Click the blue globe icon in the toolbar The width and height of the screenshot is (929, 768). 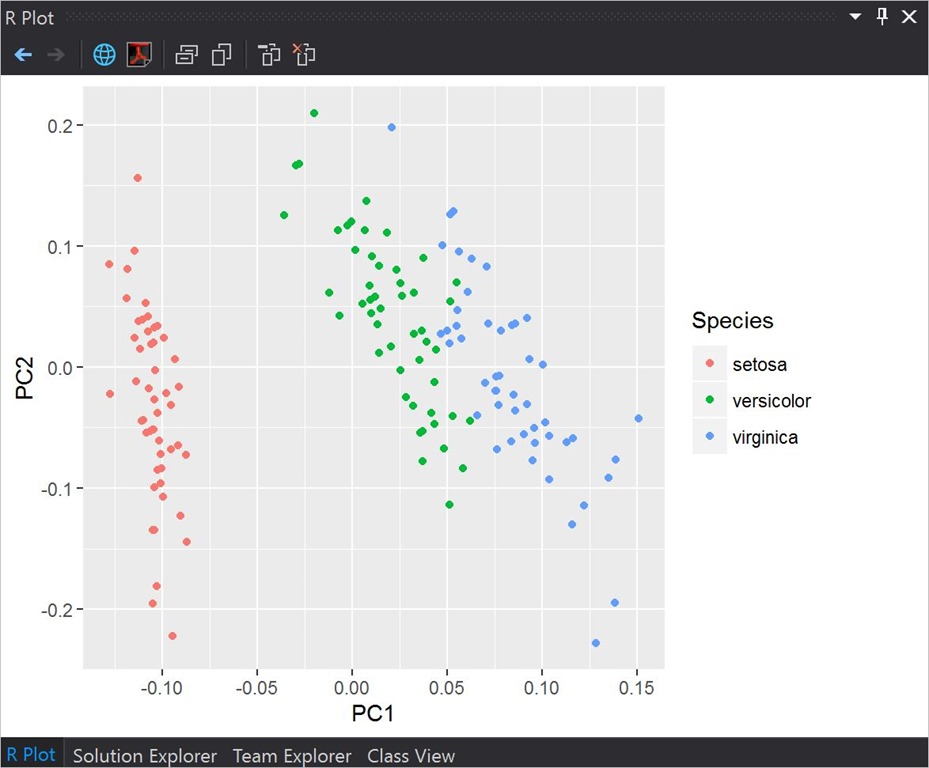104,54
